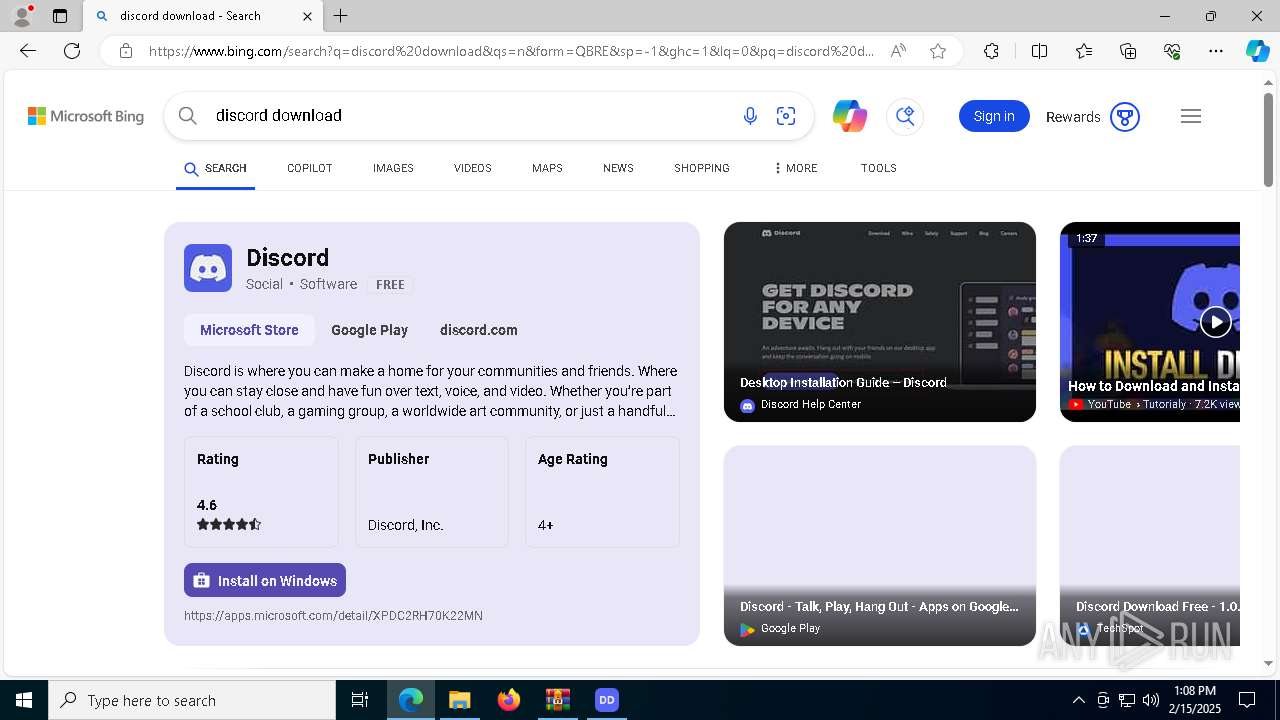The image size is (1280, 720).
Task: Click the Sign in button
Action: 994,116
